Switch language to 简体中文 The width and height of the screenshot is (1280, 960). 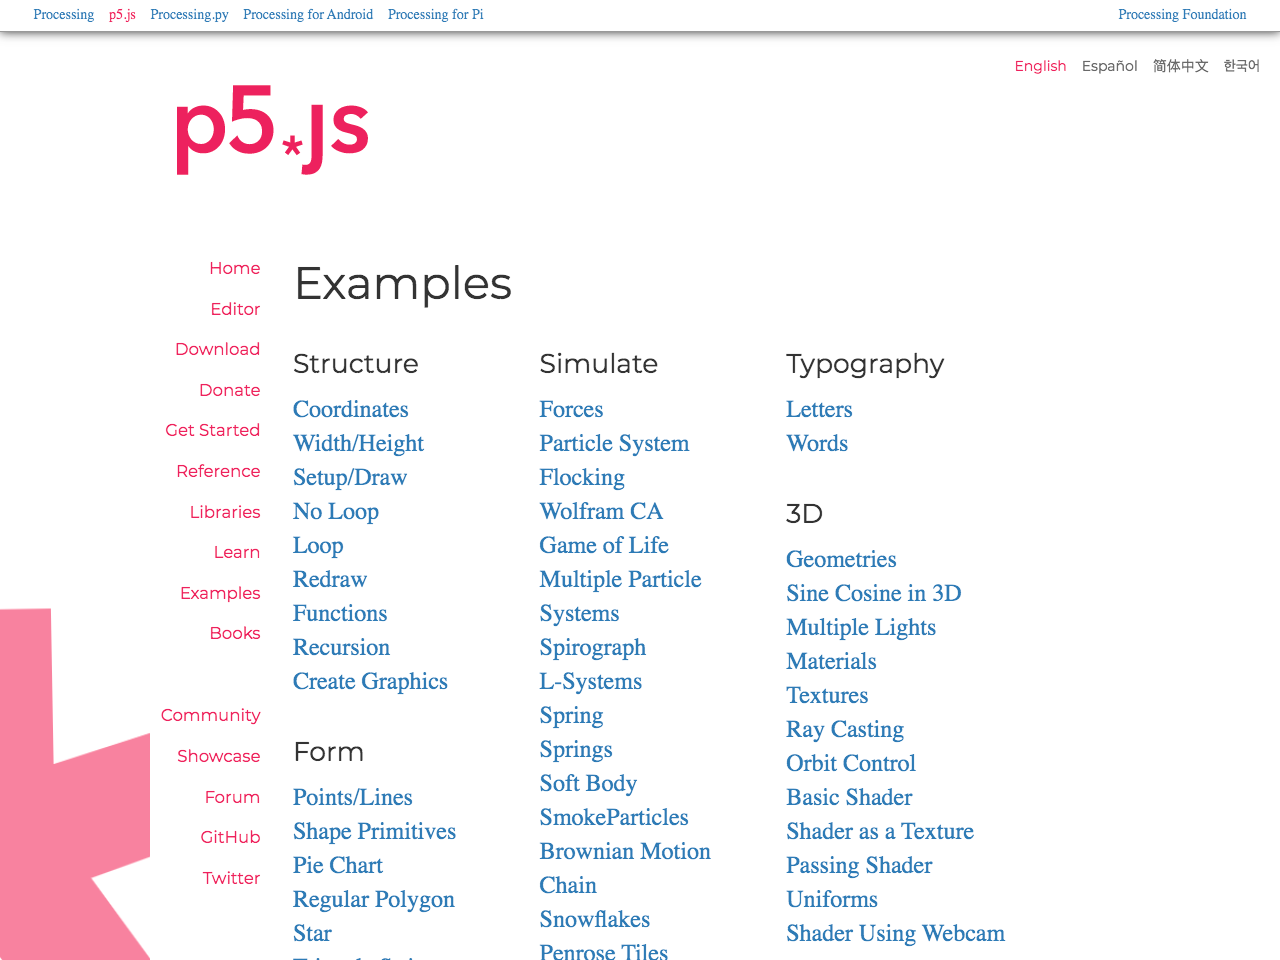point(1180,66)
